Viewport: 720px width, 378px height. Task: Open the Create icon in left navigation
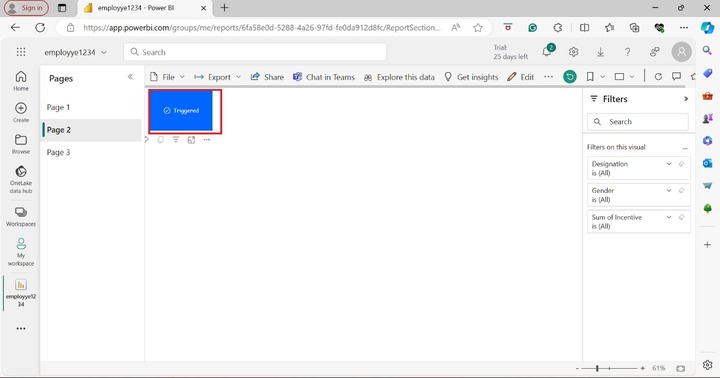21,112
